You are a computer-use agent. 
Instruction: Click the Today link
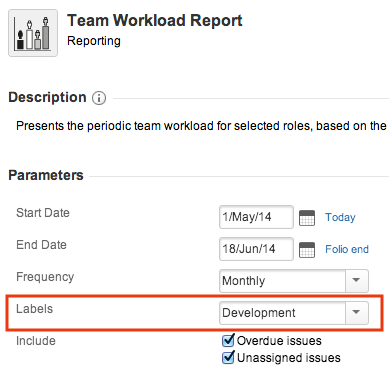[340, 217]
